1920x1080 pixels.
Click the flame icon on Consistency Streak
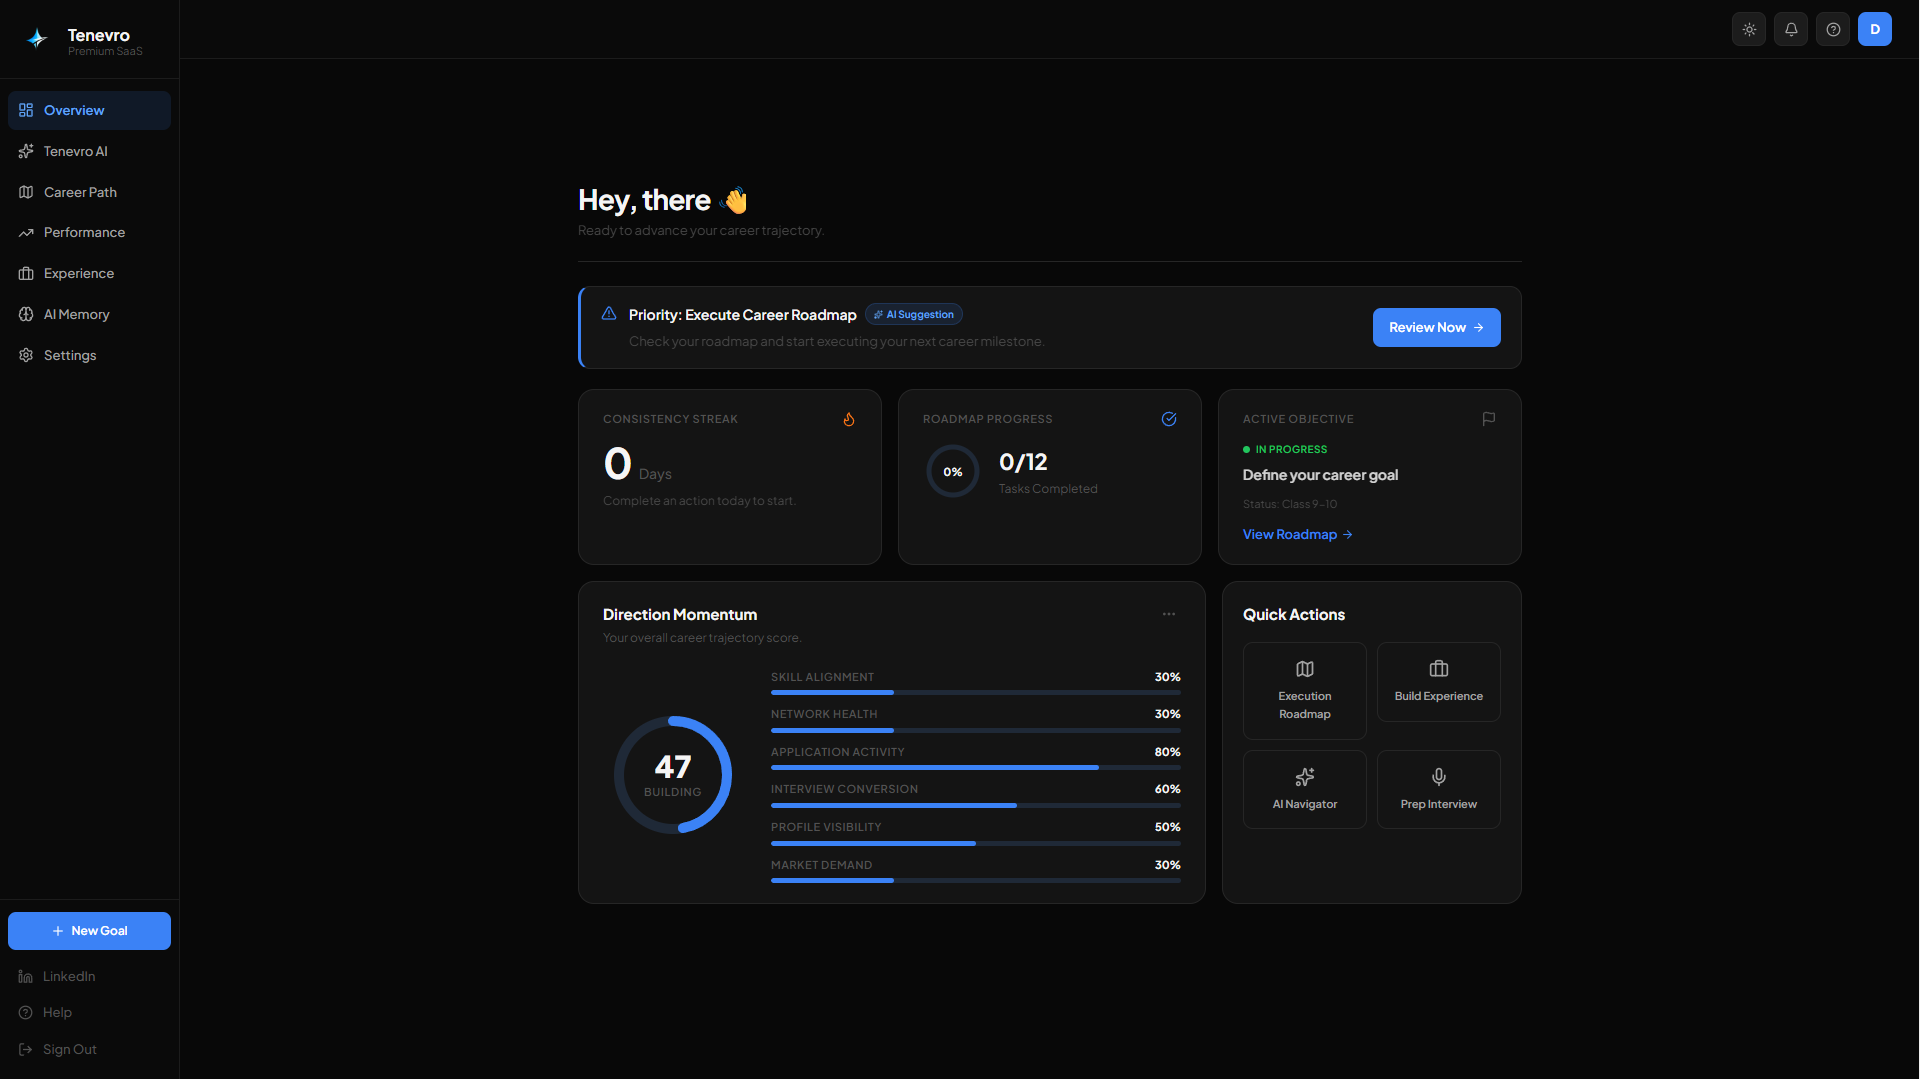click(849, 419)
